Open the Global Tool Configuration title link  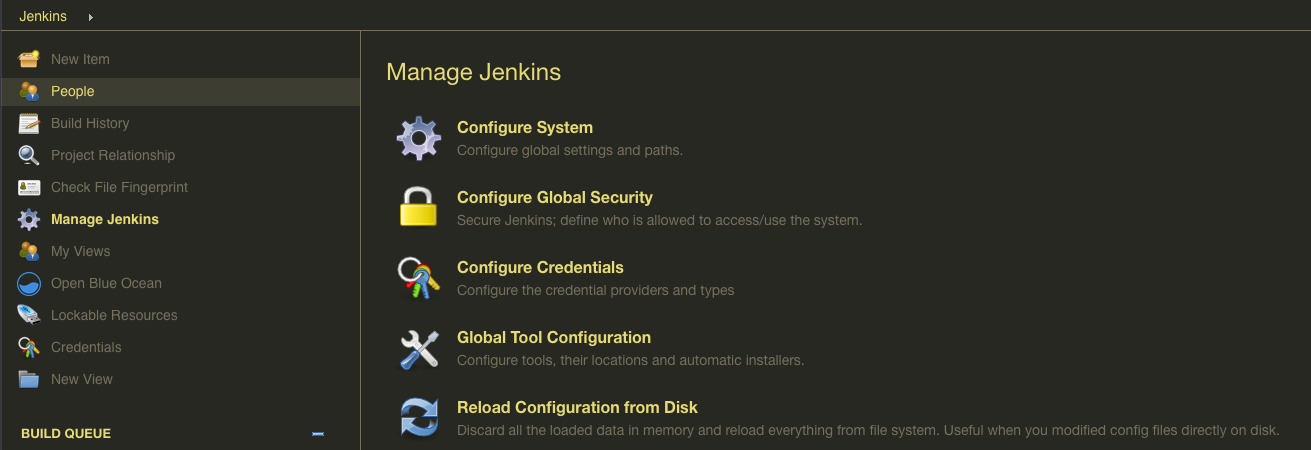click(x=554, y=338)
